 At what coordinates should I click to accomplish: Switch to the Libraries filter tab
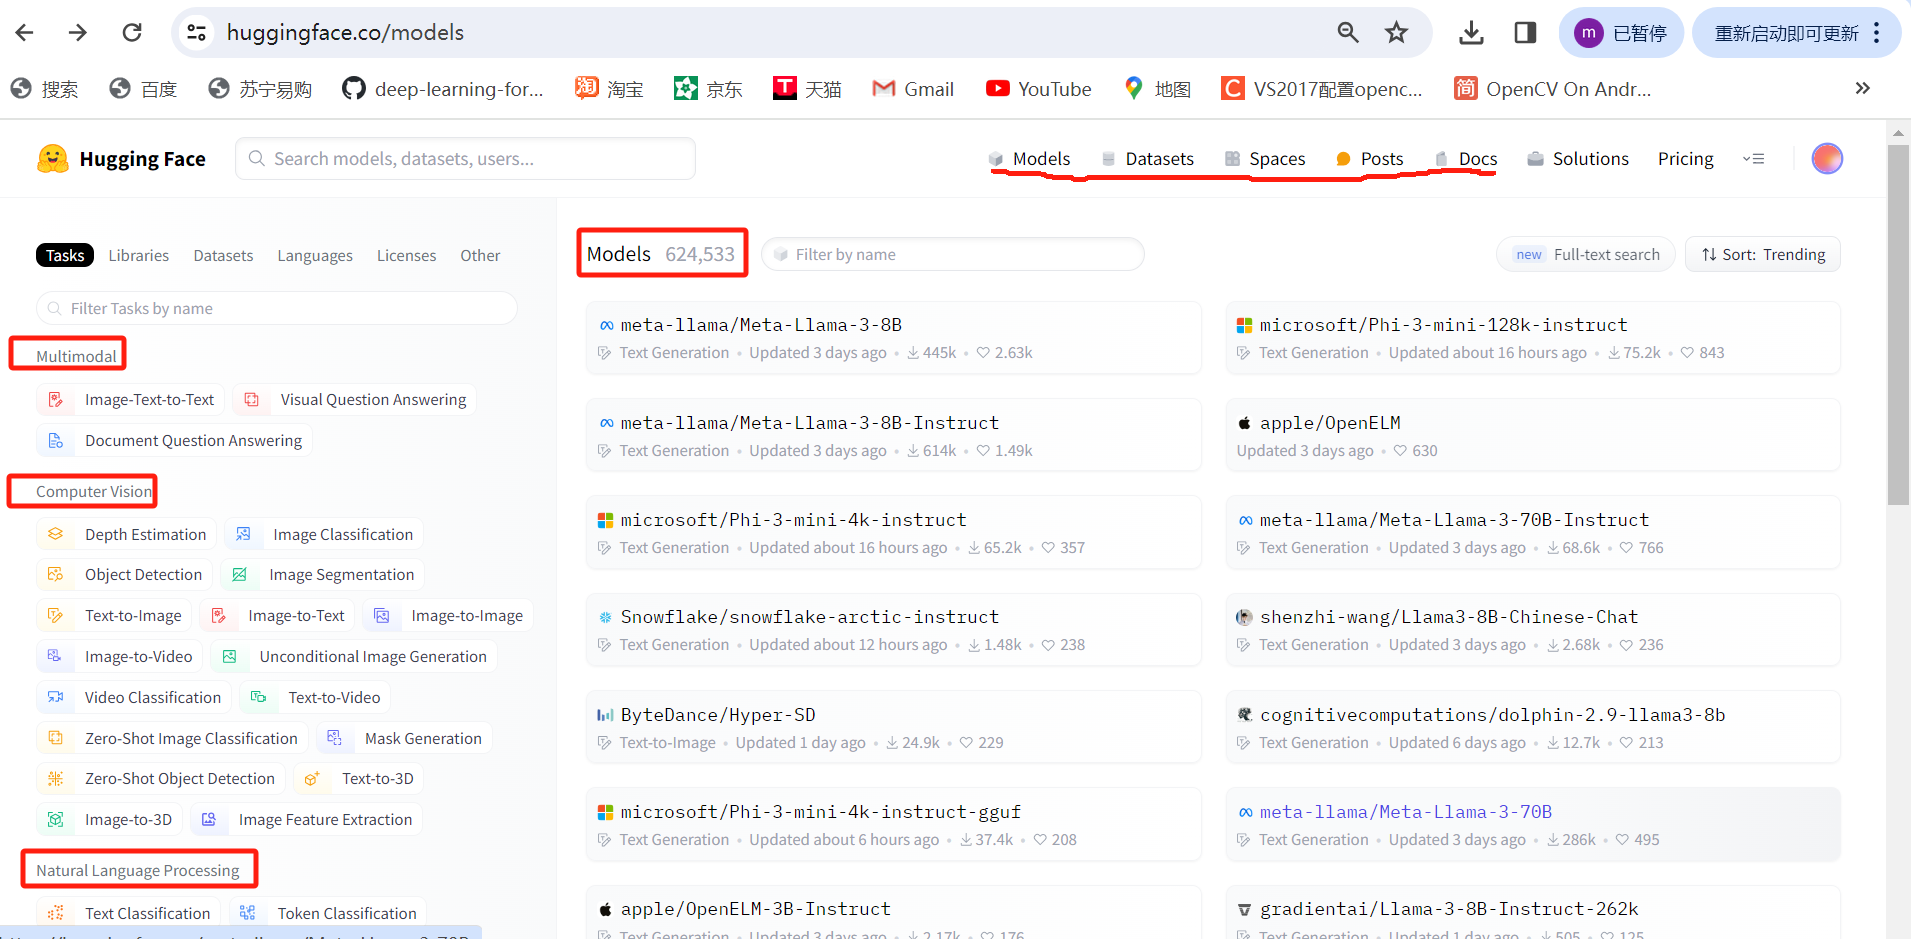point(139,255)
